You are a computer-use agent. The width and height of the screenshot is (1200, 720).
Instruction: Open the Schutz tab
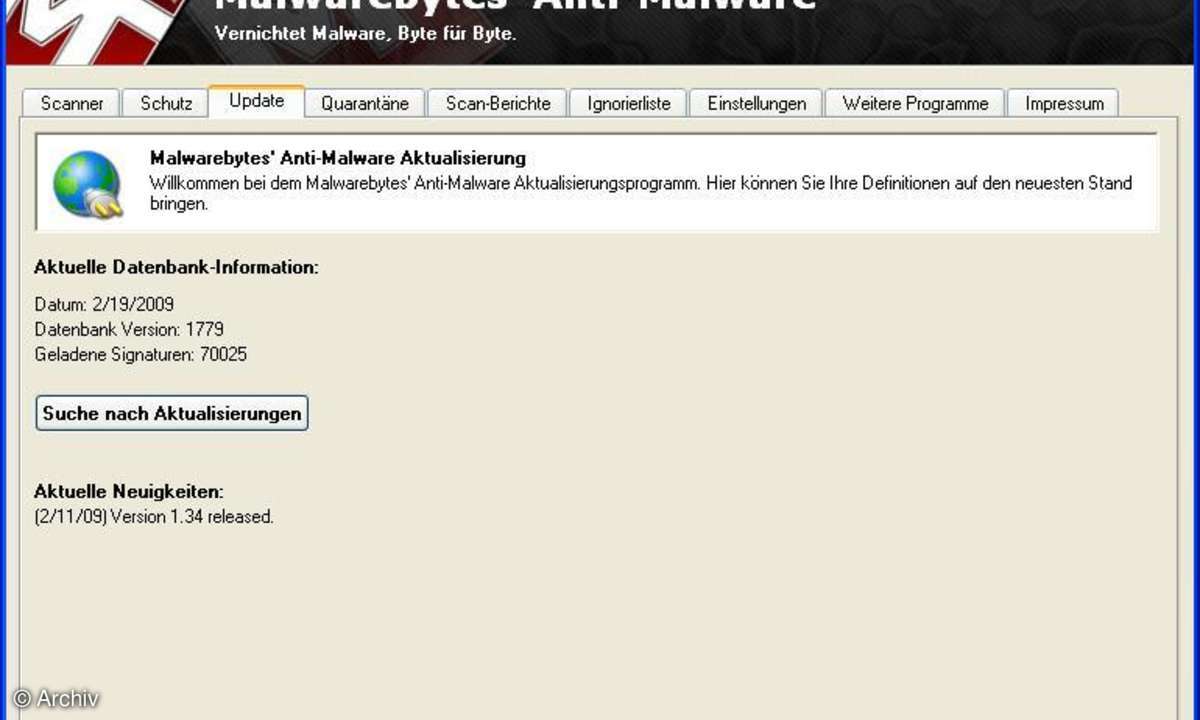coord(166,103)
